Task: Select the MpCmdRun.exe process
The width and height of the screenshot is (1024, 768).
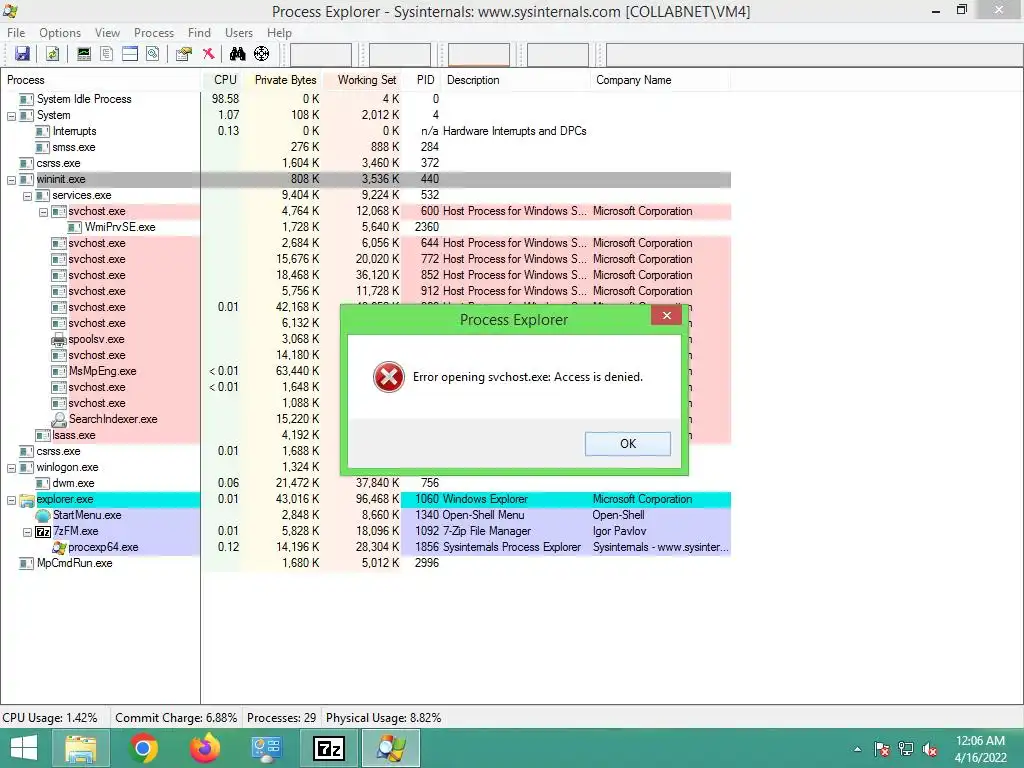Action: [x=74, y=563]
